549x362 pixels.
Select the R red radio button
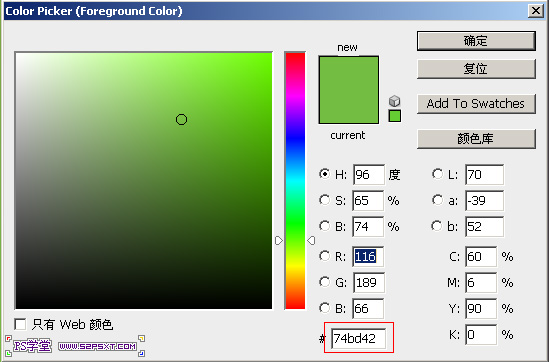tap(325, 256)
